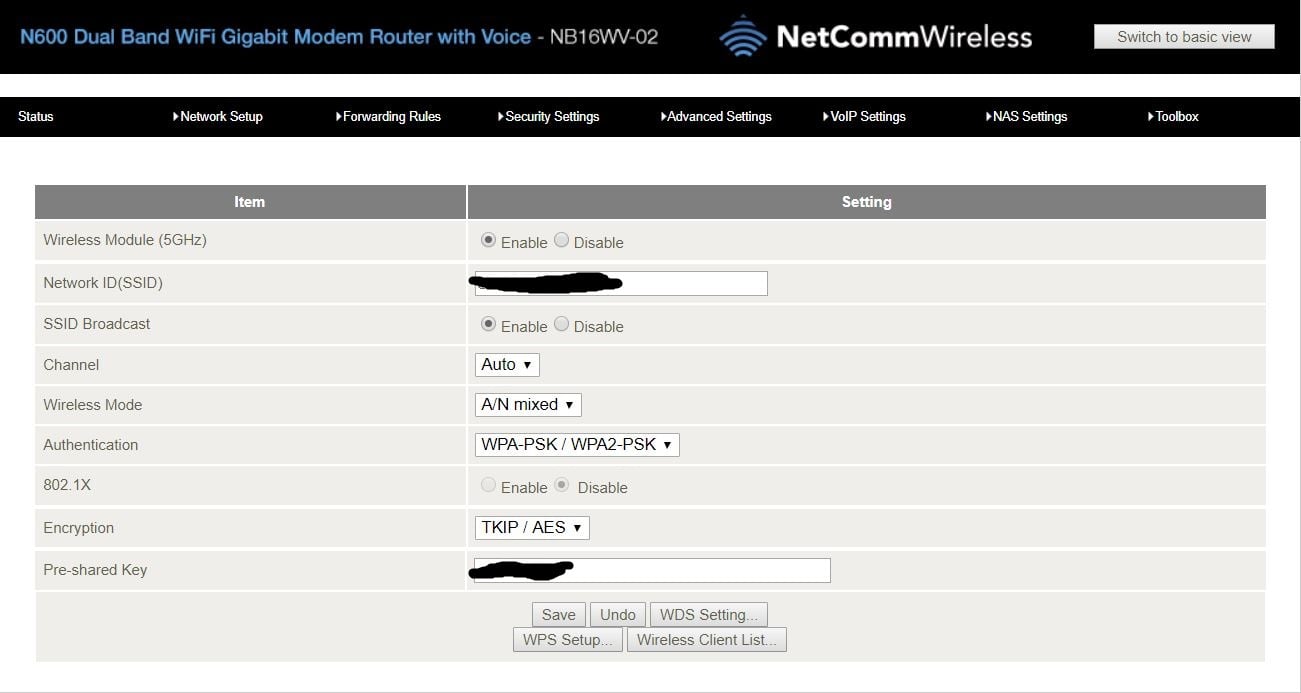Viewport: 1301px width, 693px height.
Task: Open the NAS Settings menu
Action: click(x=1026, y=117)
